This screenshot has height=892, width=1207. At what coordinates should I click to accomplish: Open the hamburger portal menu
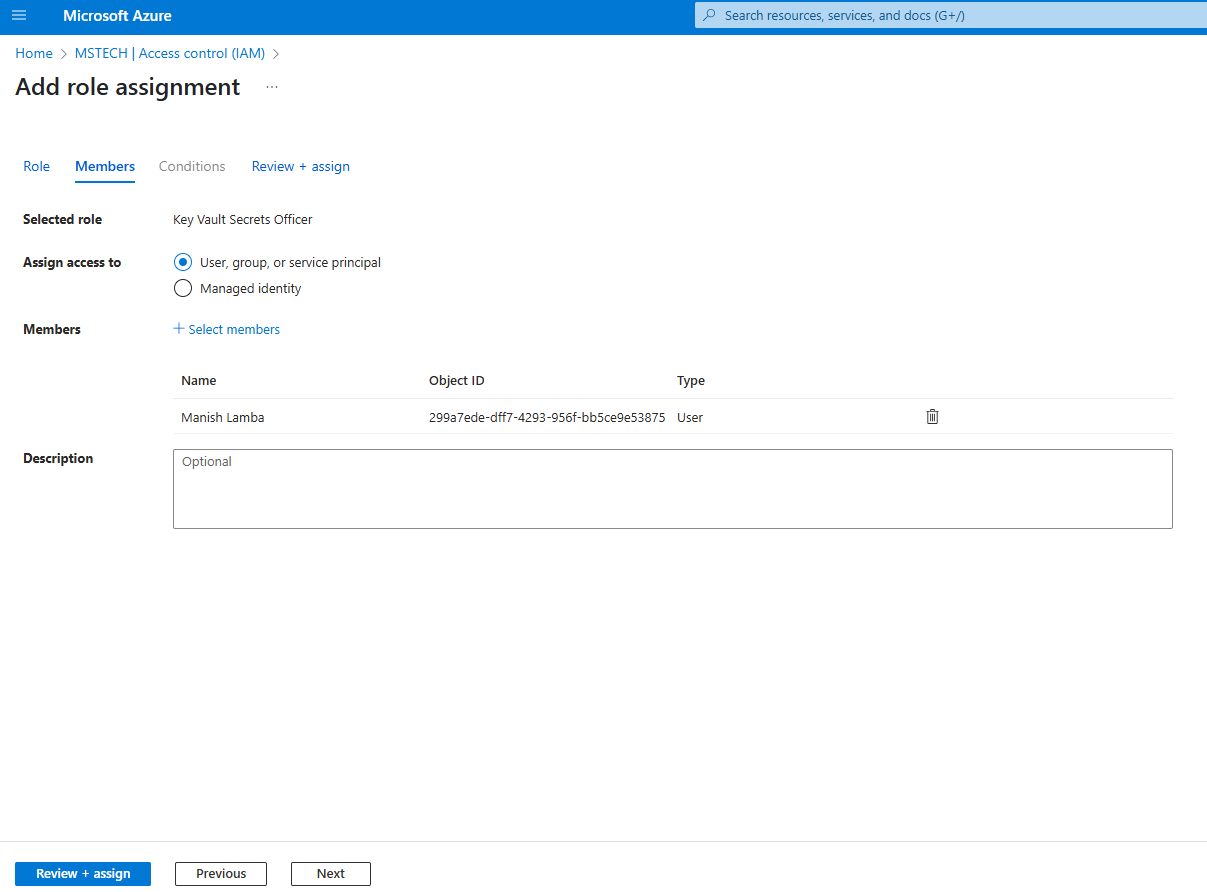click(19, 16)
